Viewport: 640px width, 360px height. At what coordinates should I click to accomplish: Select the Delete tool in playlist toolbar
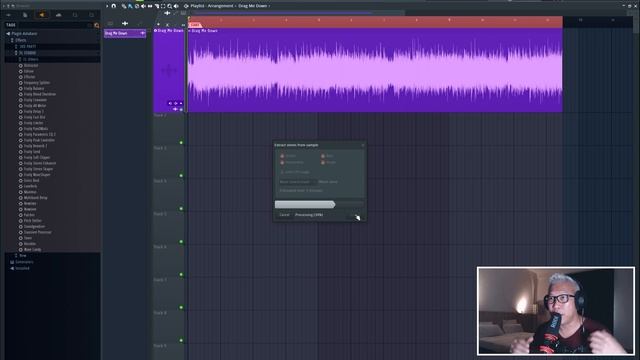coord(137,6)
